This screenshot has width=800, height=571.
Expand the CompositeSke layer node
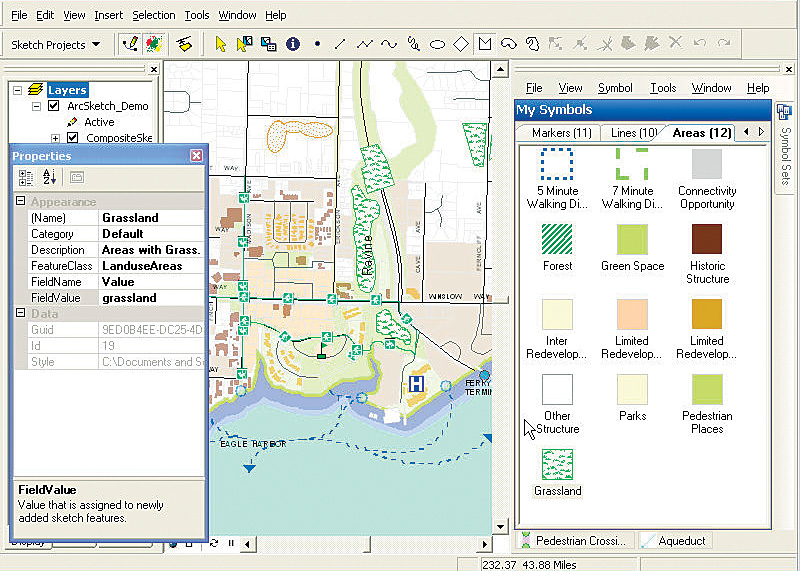coord(56,138)
